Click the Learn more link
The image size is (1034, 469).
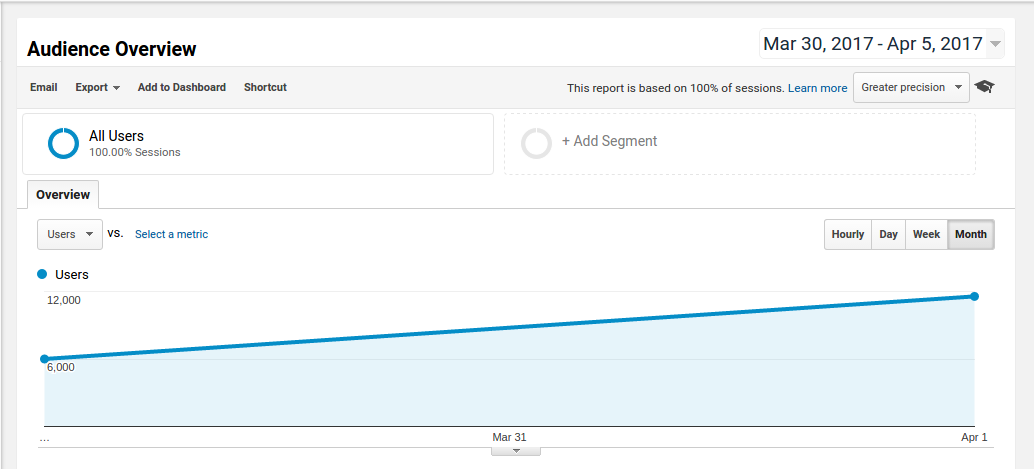pyautogui.click(x=818, y=88)
